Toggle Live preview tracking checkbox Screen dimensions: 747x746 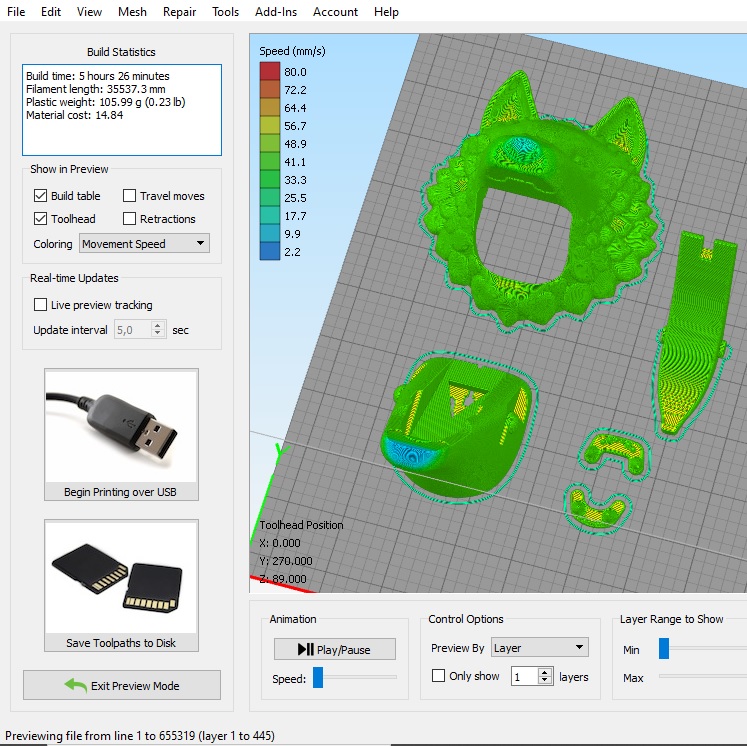[41, 305]
